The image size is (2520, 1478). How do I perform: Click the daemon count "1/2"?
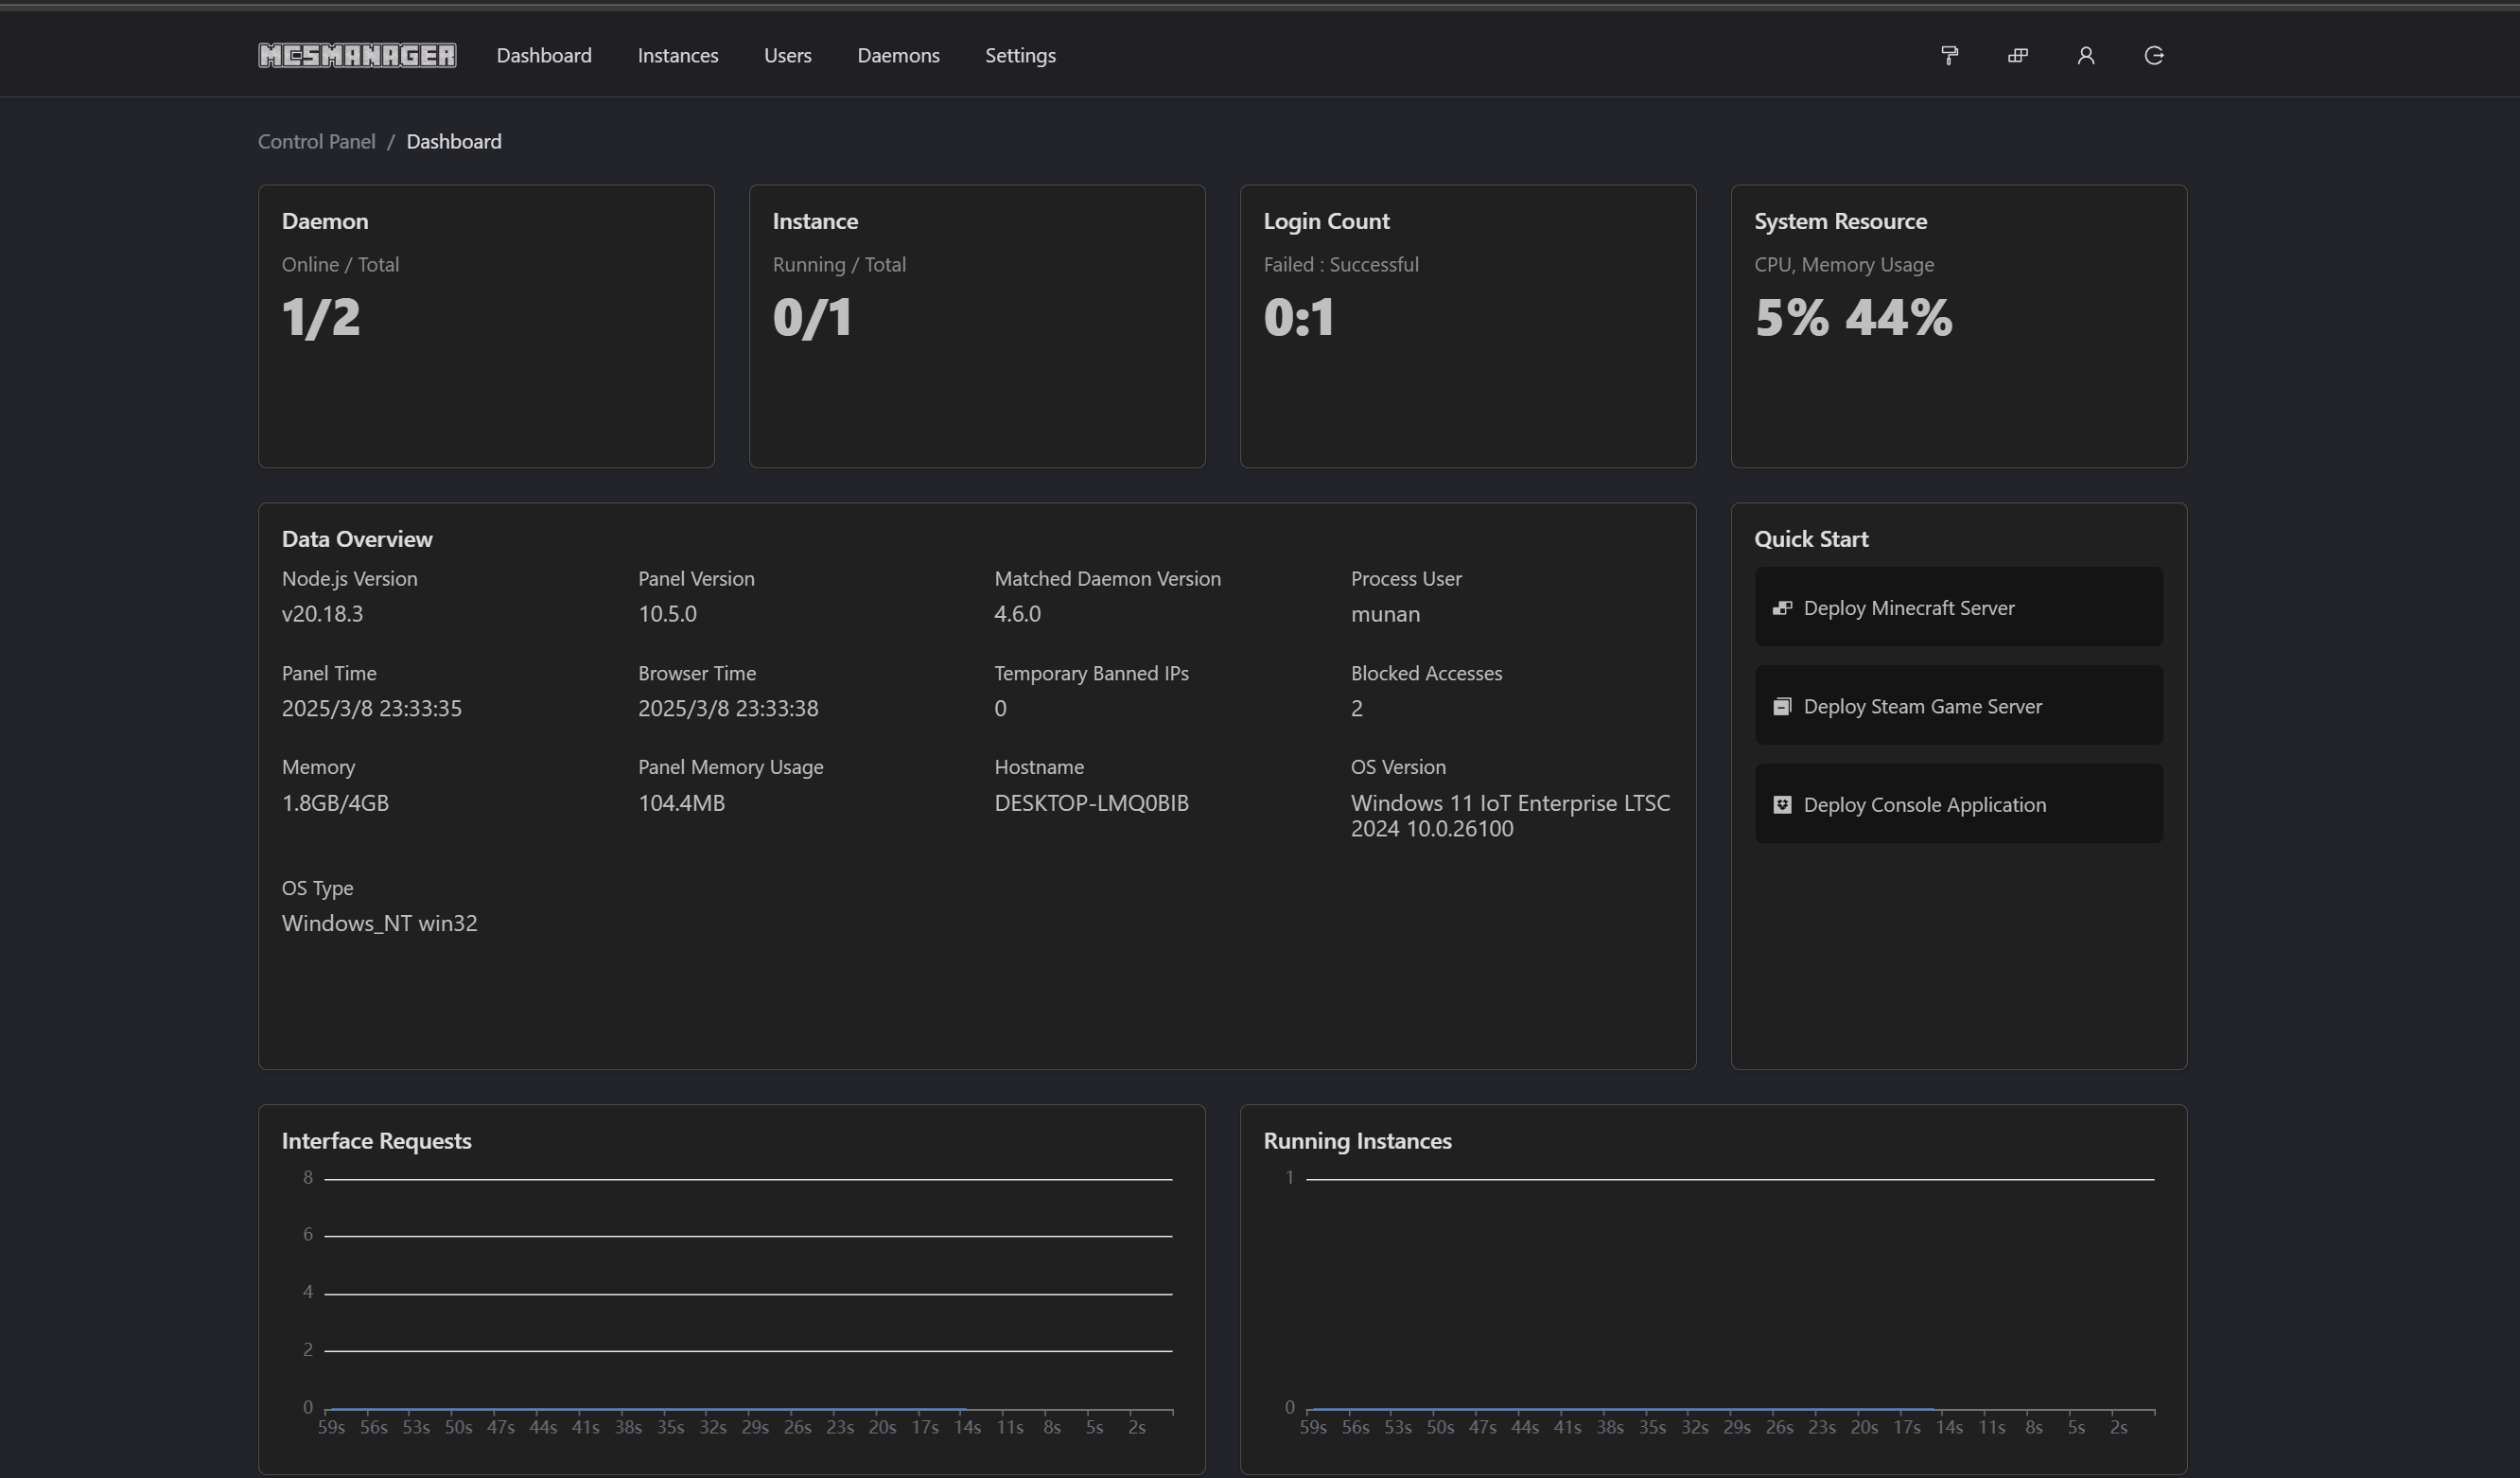(x=321, y=317)
